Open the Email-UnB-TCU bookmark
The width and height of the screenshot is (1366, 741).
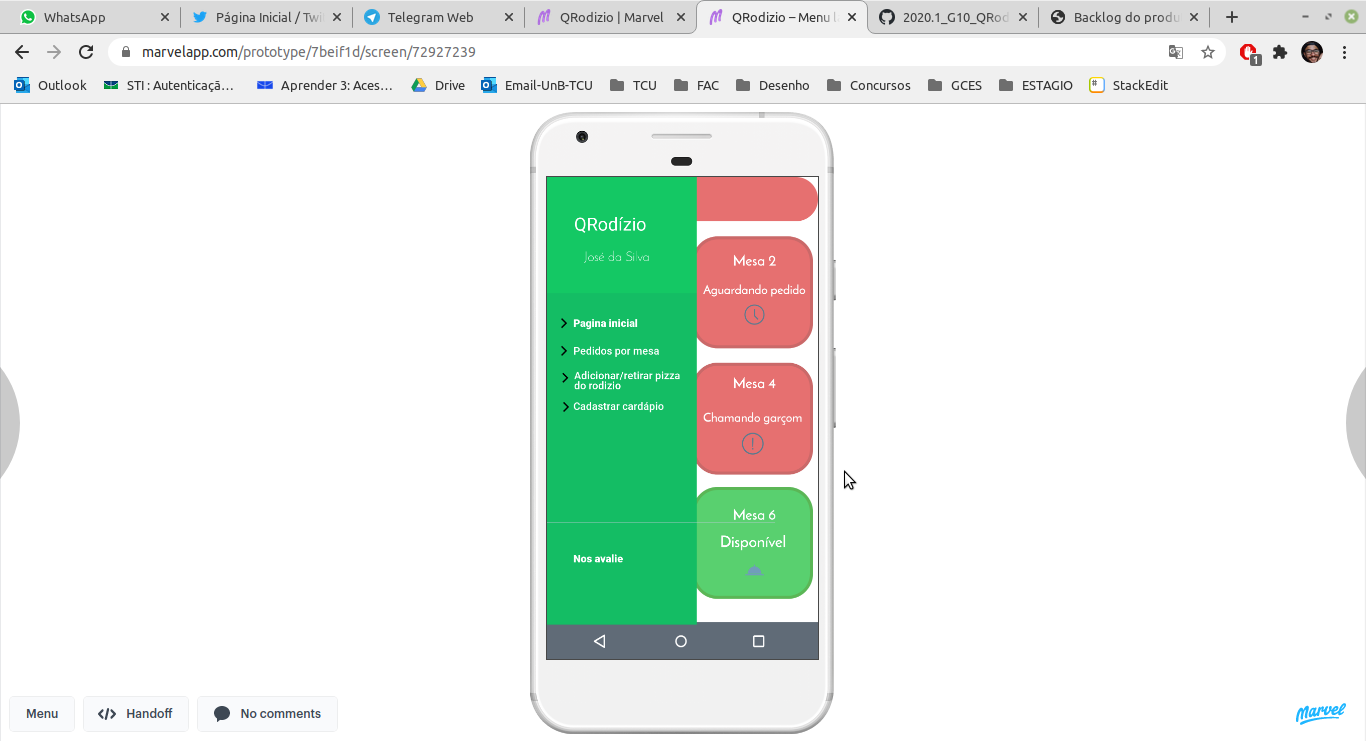(537, 85)
